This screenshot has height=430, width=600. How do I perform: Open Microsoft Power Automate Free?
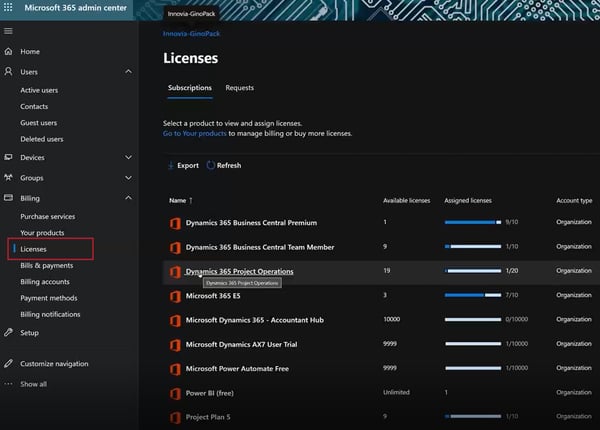coord(237,369)
